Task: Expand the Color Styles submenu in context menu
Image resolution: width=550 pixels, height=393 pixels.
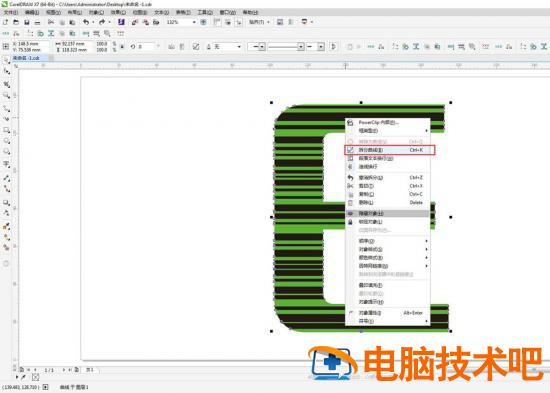Action: pyautogui.click(x=388, y=258)
